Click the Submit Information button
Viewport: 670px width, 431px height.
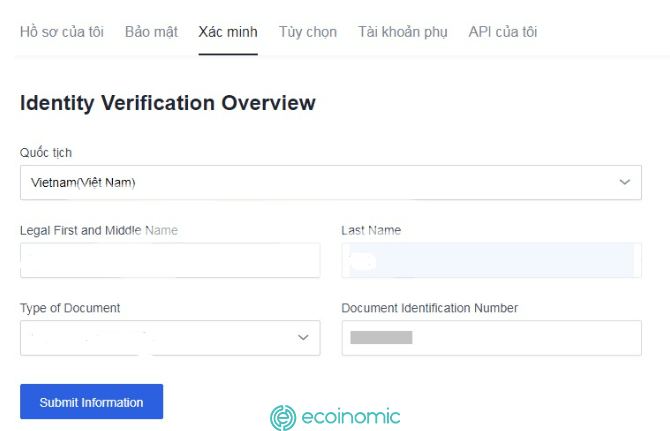pyautogui.click(x=91, y=402)
